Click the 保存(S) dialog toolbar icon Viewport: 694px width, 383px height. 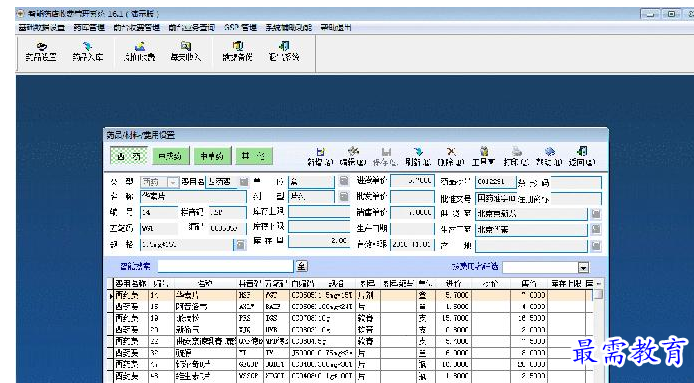coord(386,157)
